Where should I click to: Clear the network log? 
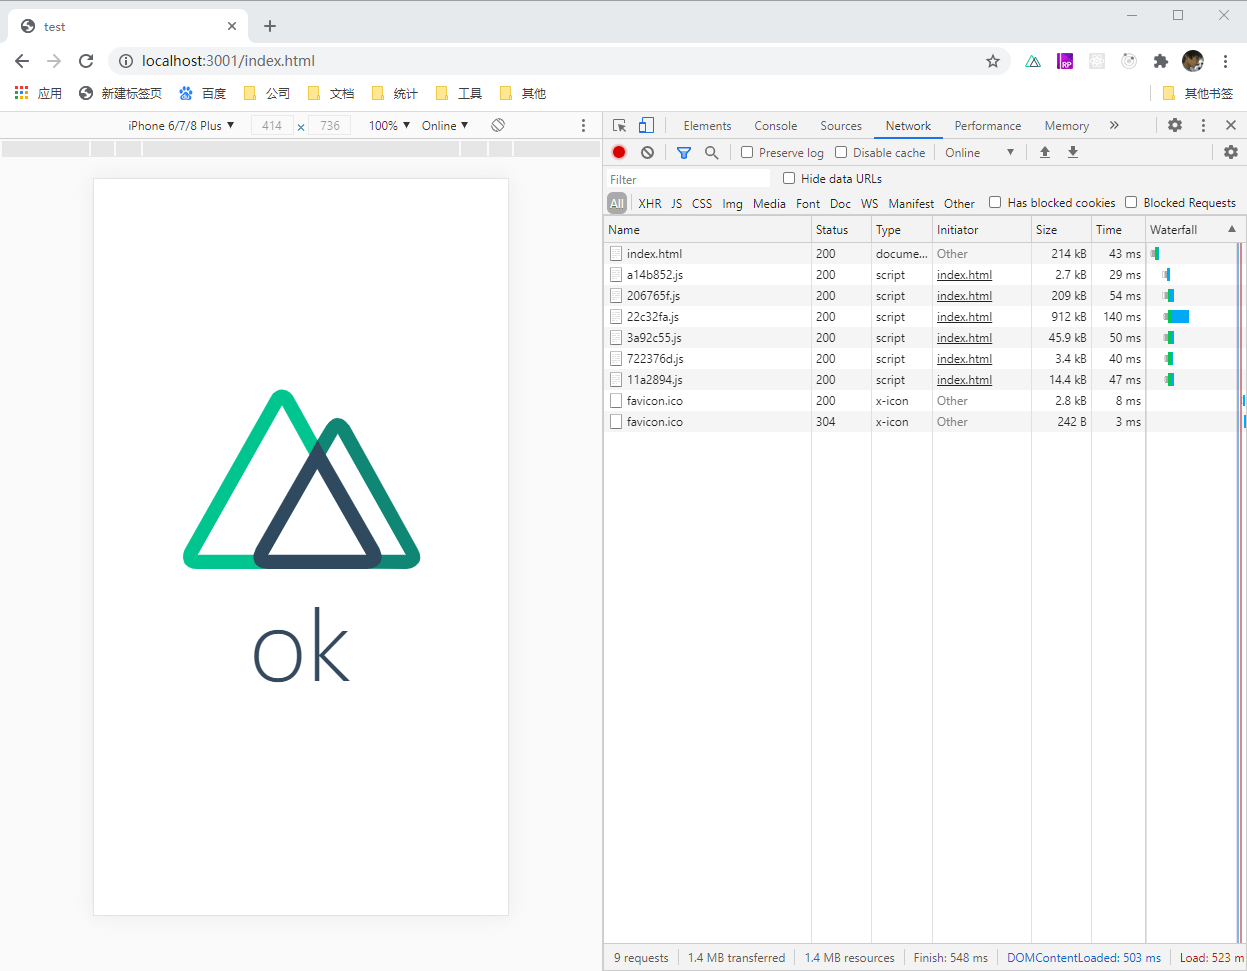pos(648,152)
